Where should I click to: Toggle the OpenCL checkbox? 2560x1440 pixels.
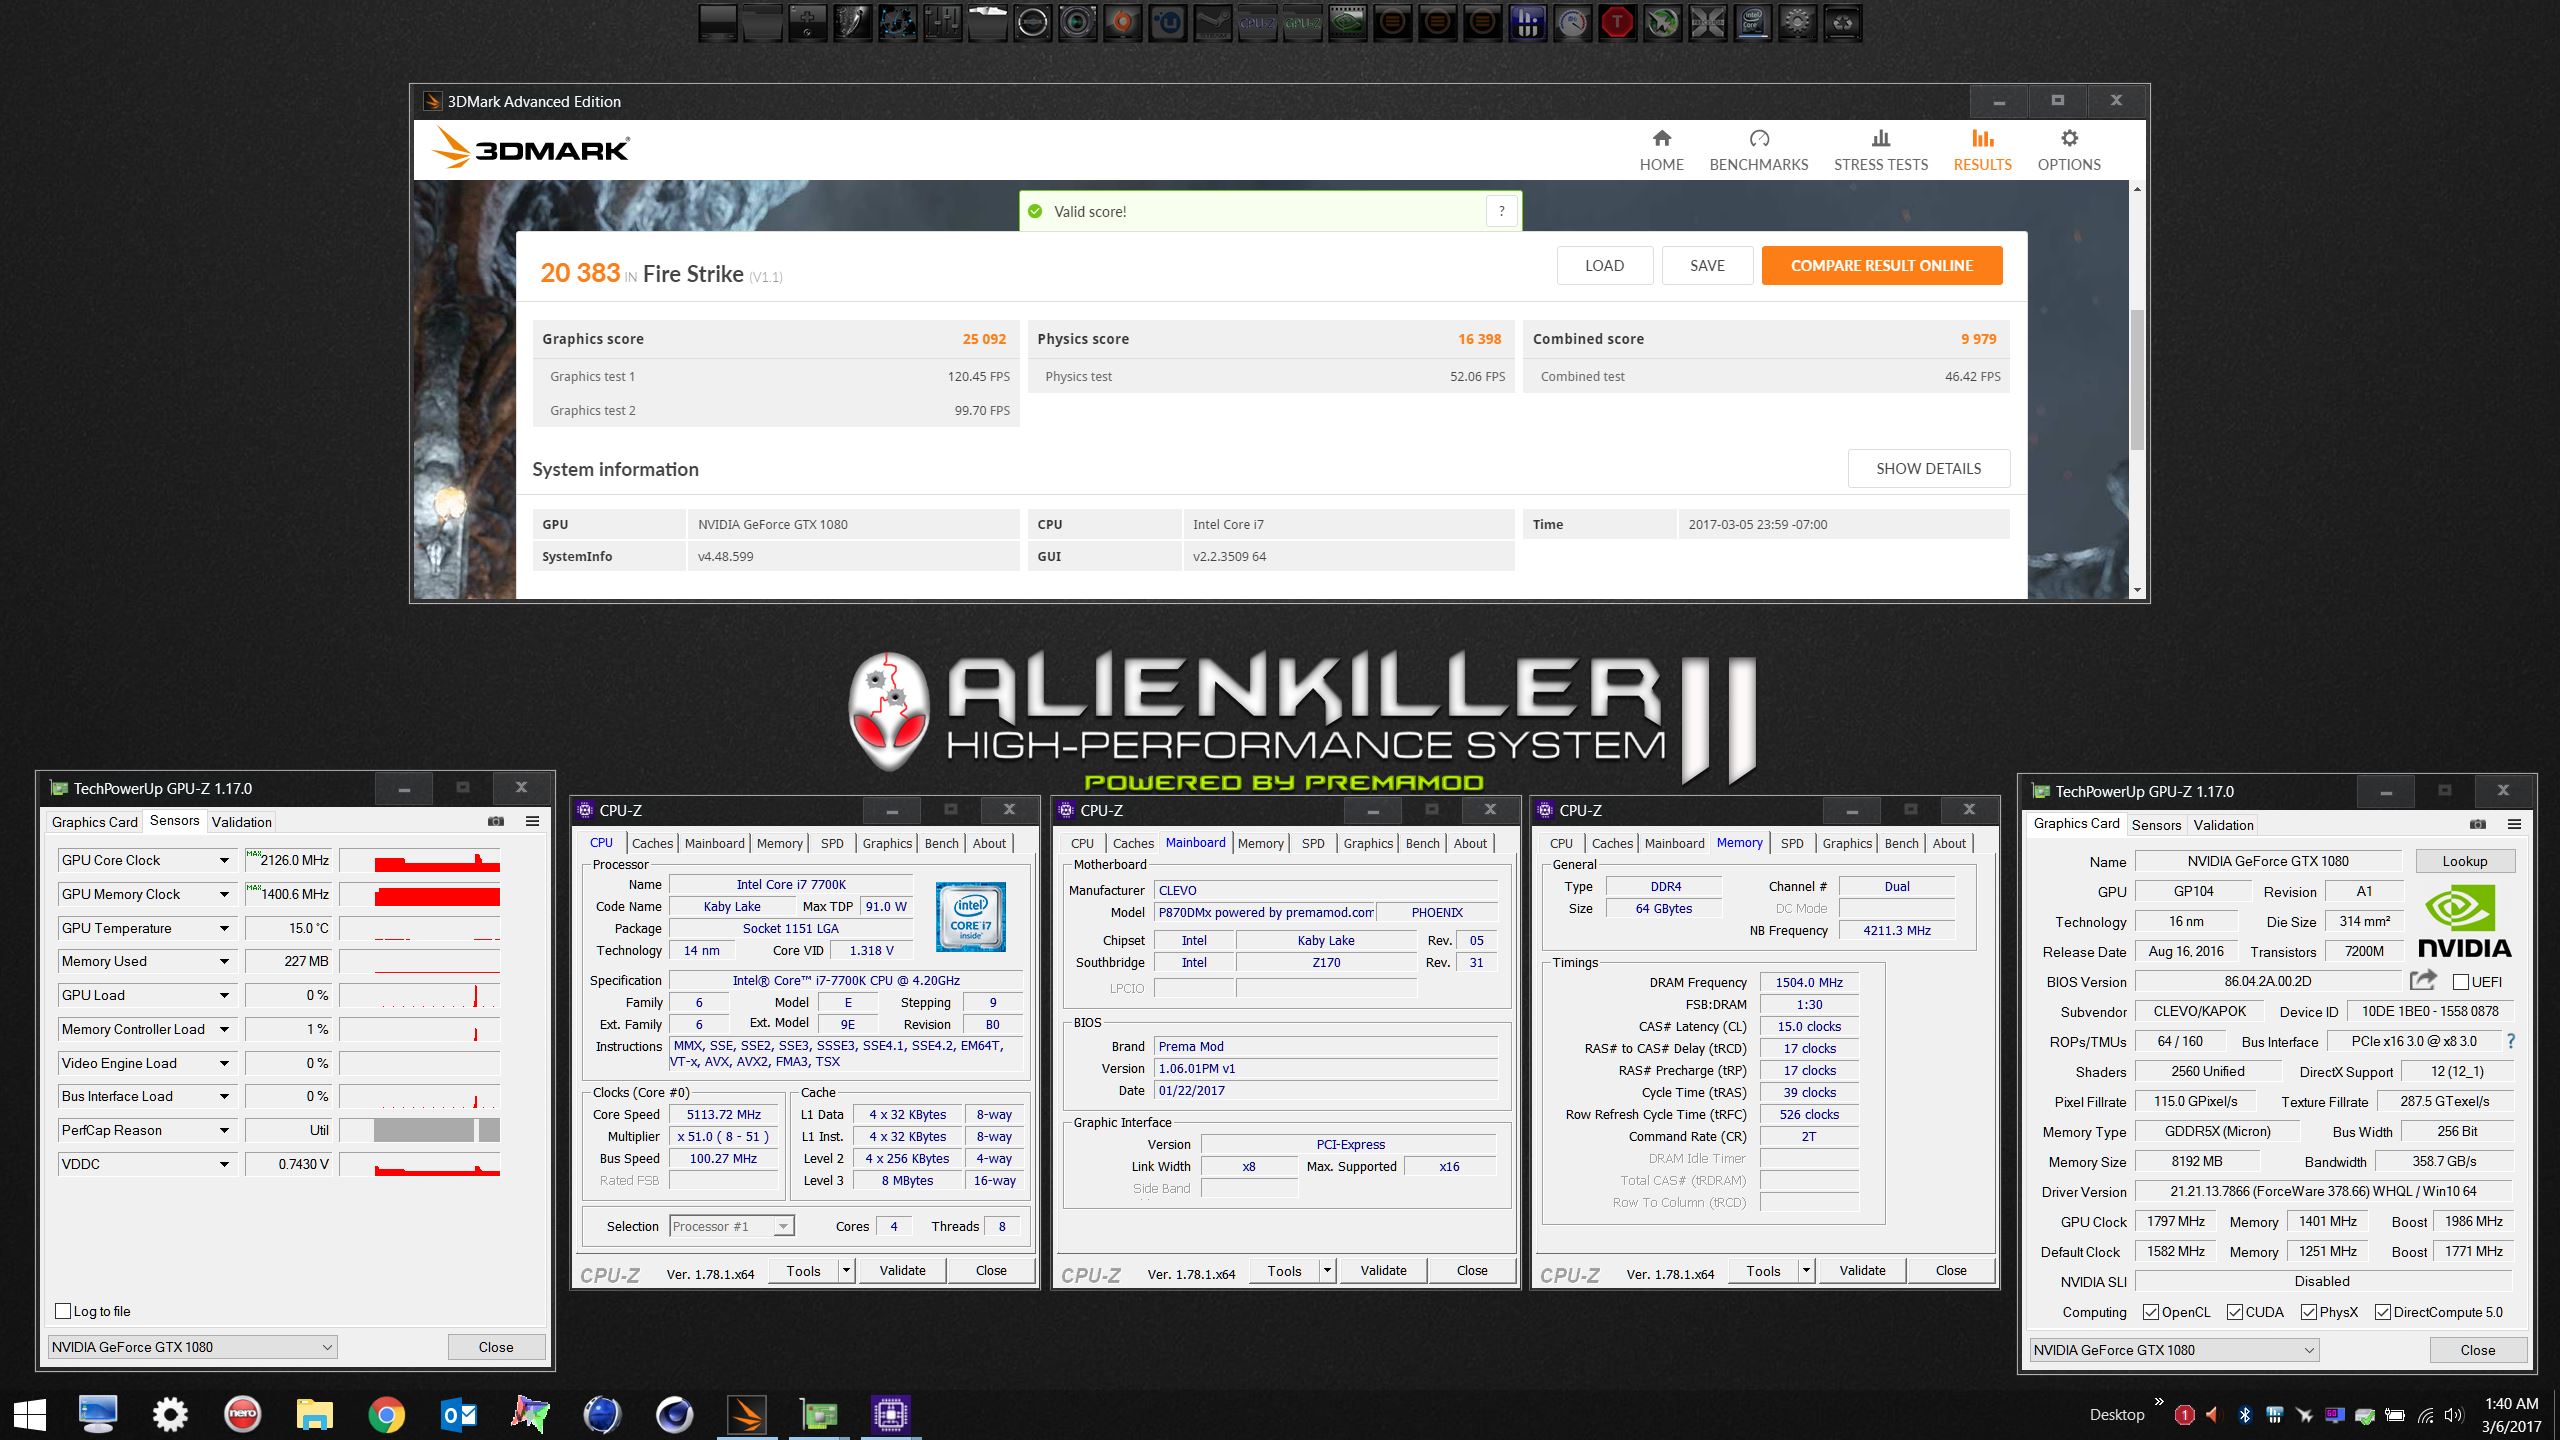point(2151,1312)
